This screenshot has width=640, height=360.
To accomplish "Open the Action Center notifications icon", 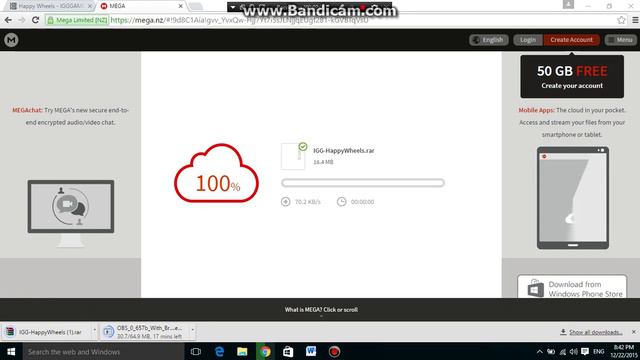I will pos(585,351).
